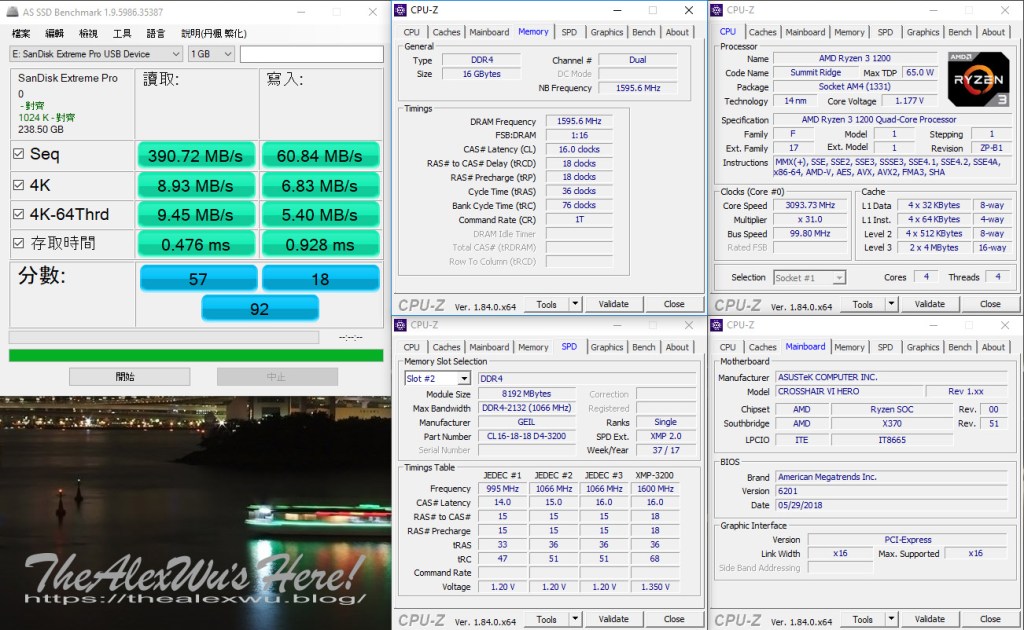
Task: Toggle the 4K-64Thrd test checkbox
Action: [19, 214]
